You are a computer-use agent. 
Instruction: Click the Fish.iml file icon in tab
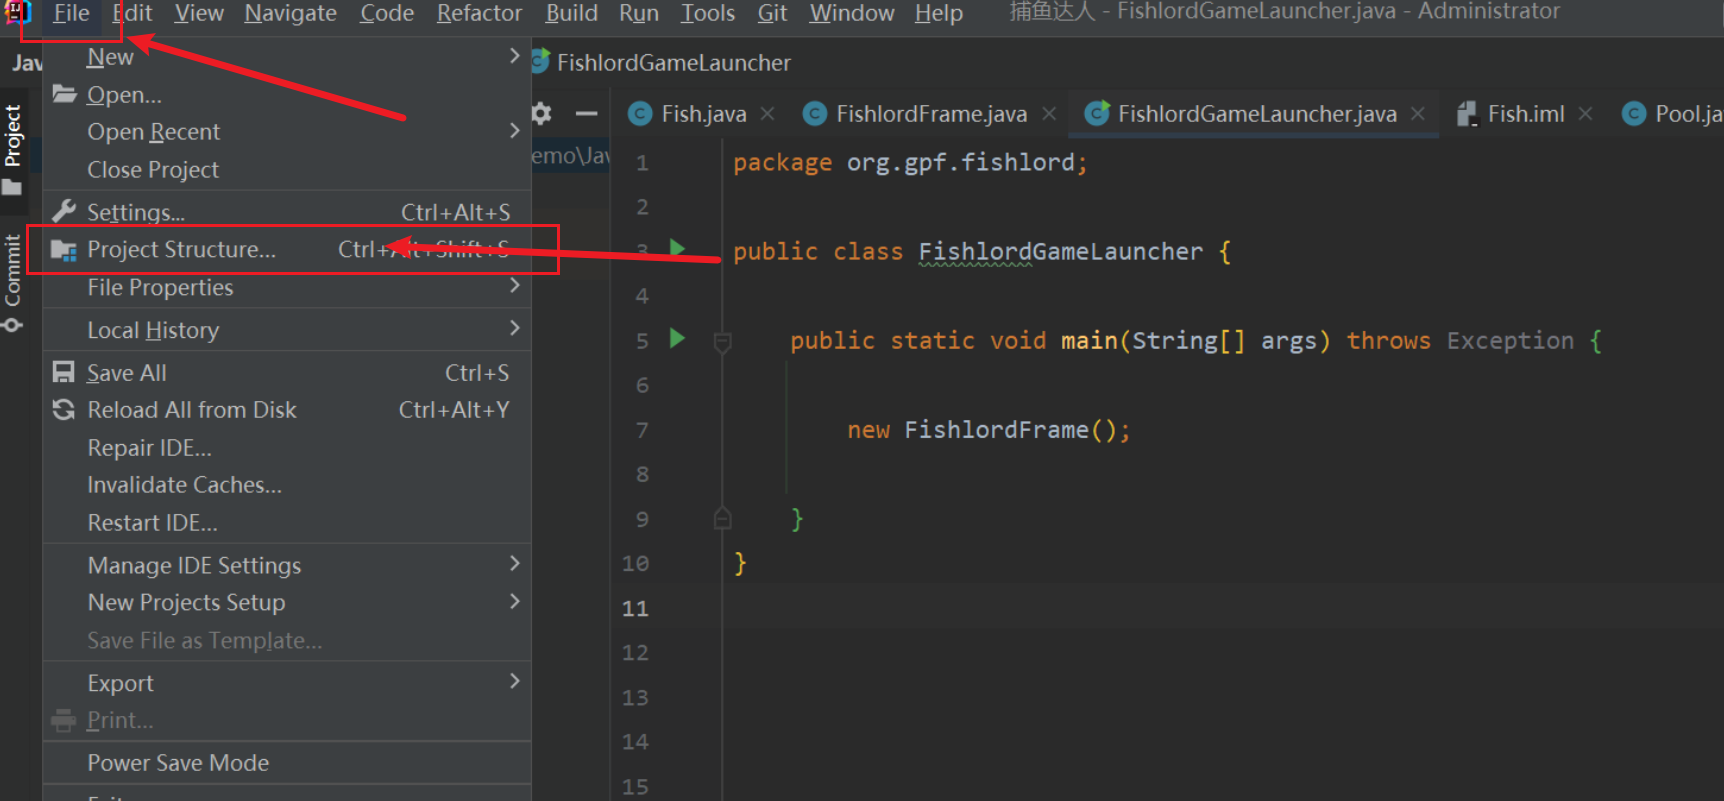point(1467,114)
